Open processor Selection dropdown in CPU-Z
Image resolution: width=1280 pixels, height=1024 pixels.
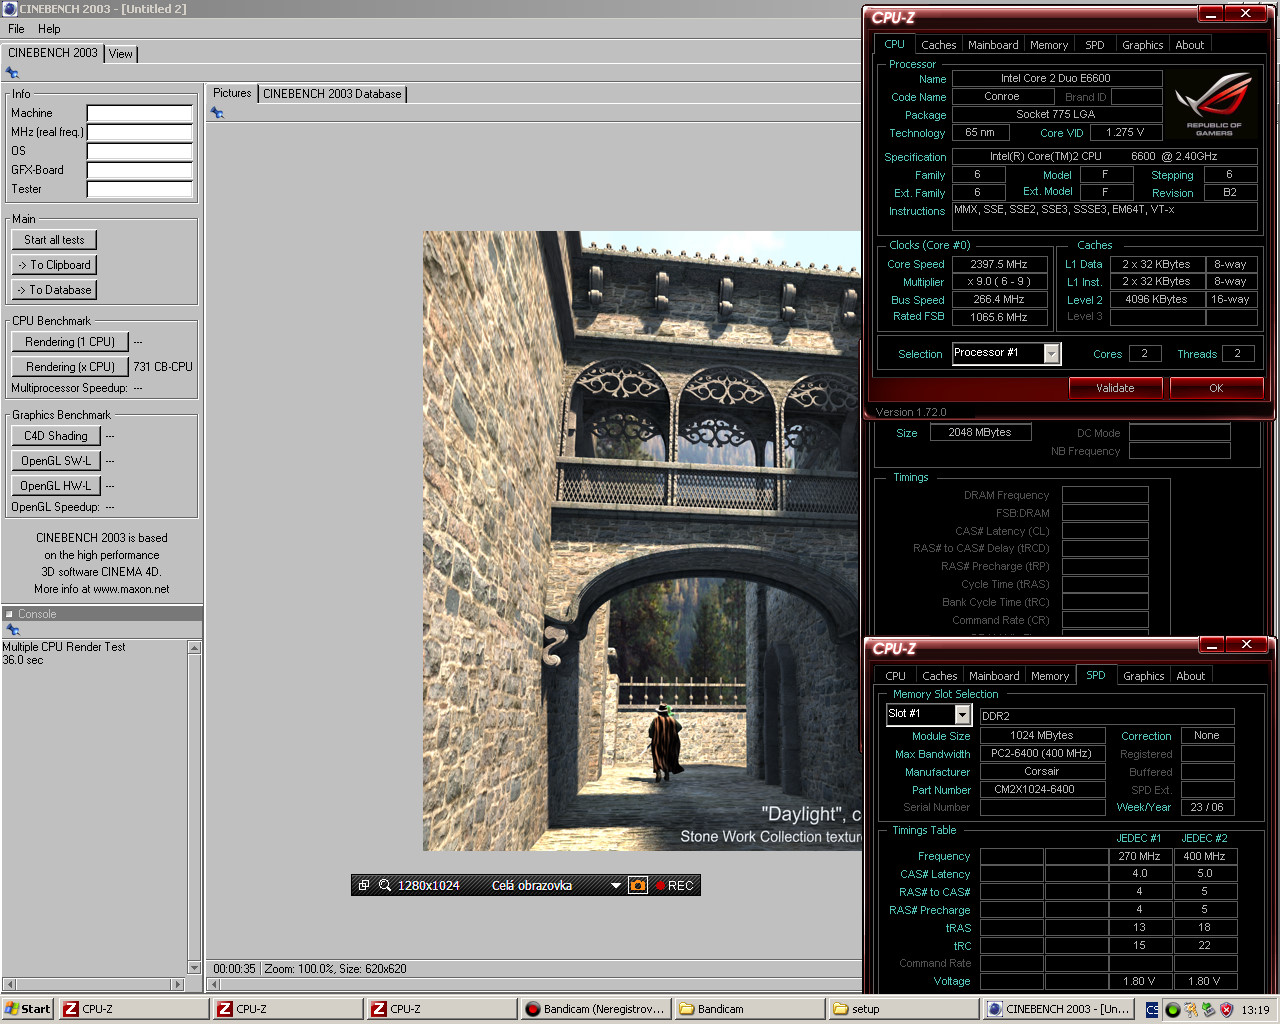pyautogui.click(x=1051, y=353)
